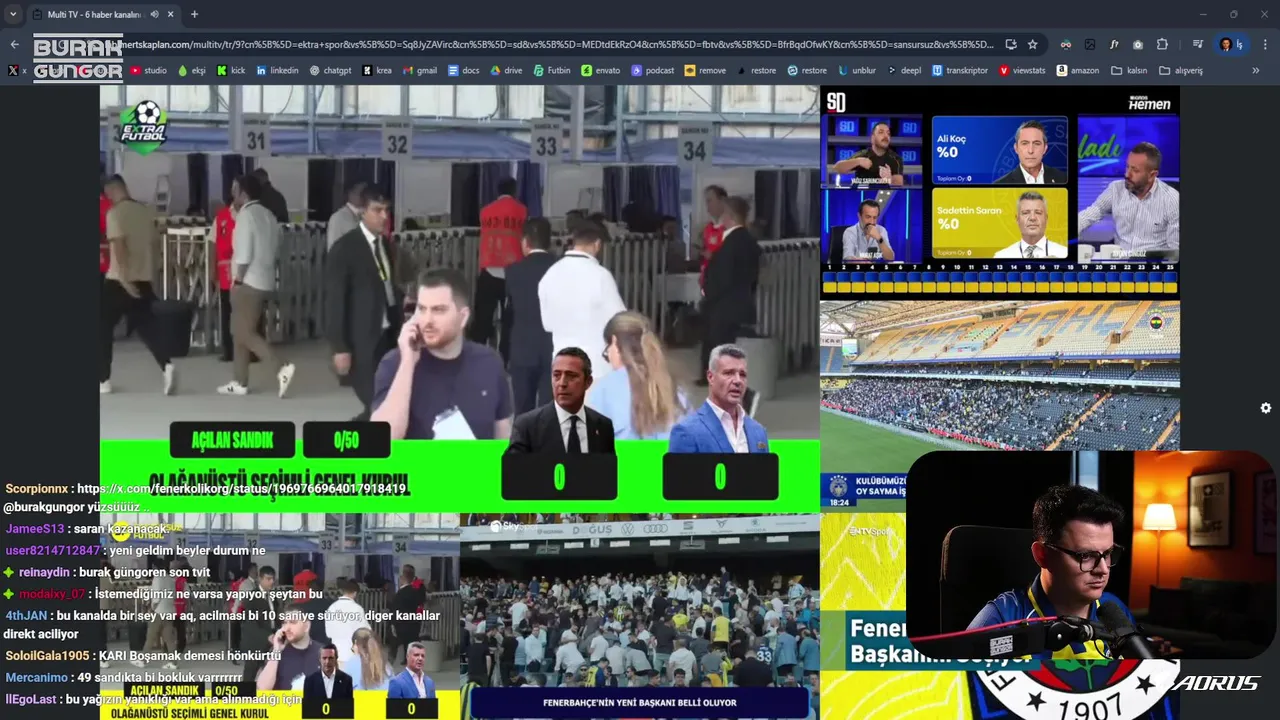This screenshot has height=720, width=1280.
Task: Click chat username 'reinaydin'
Action: click(44, 572)
